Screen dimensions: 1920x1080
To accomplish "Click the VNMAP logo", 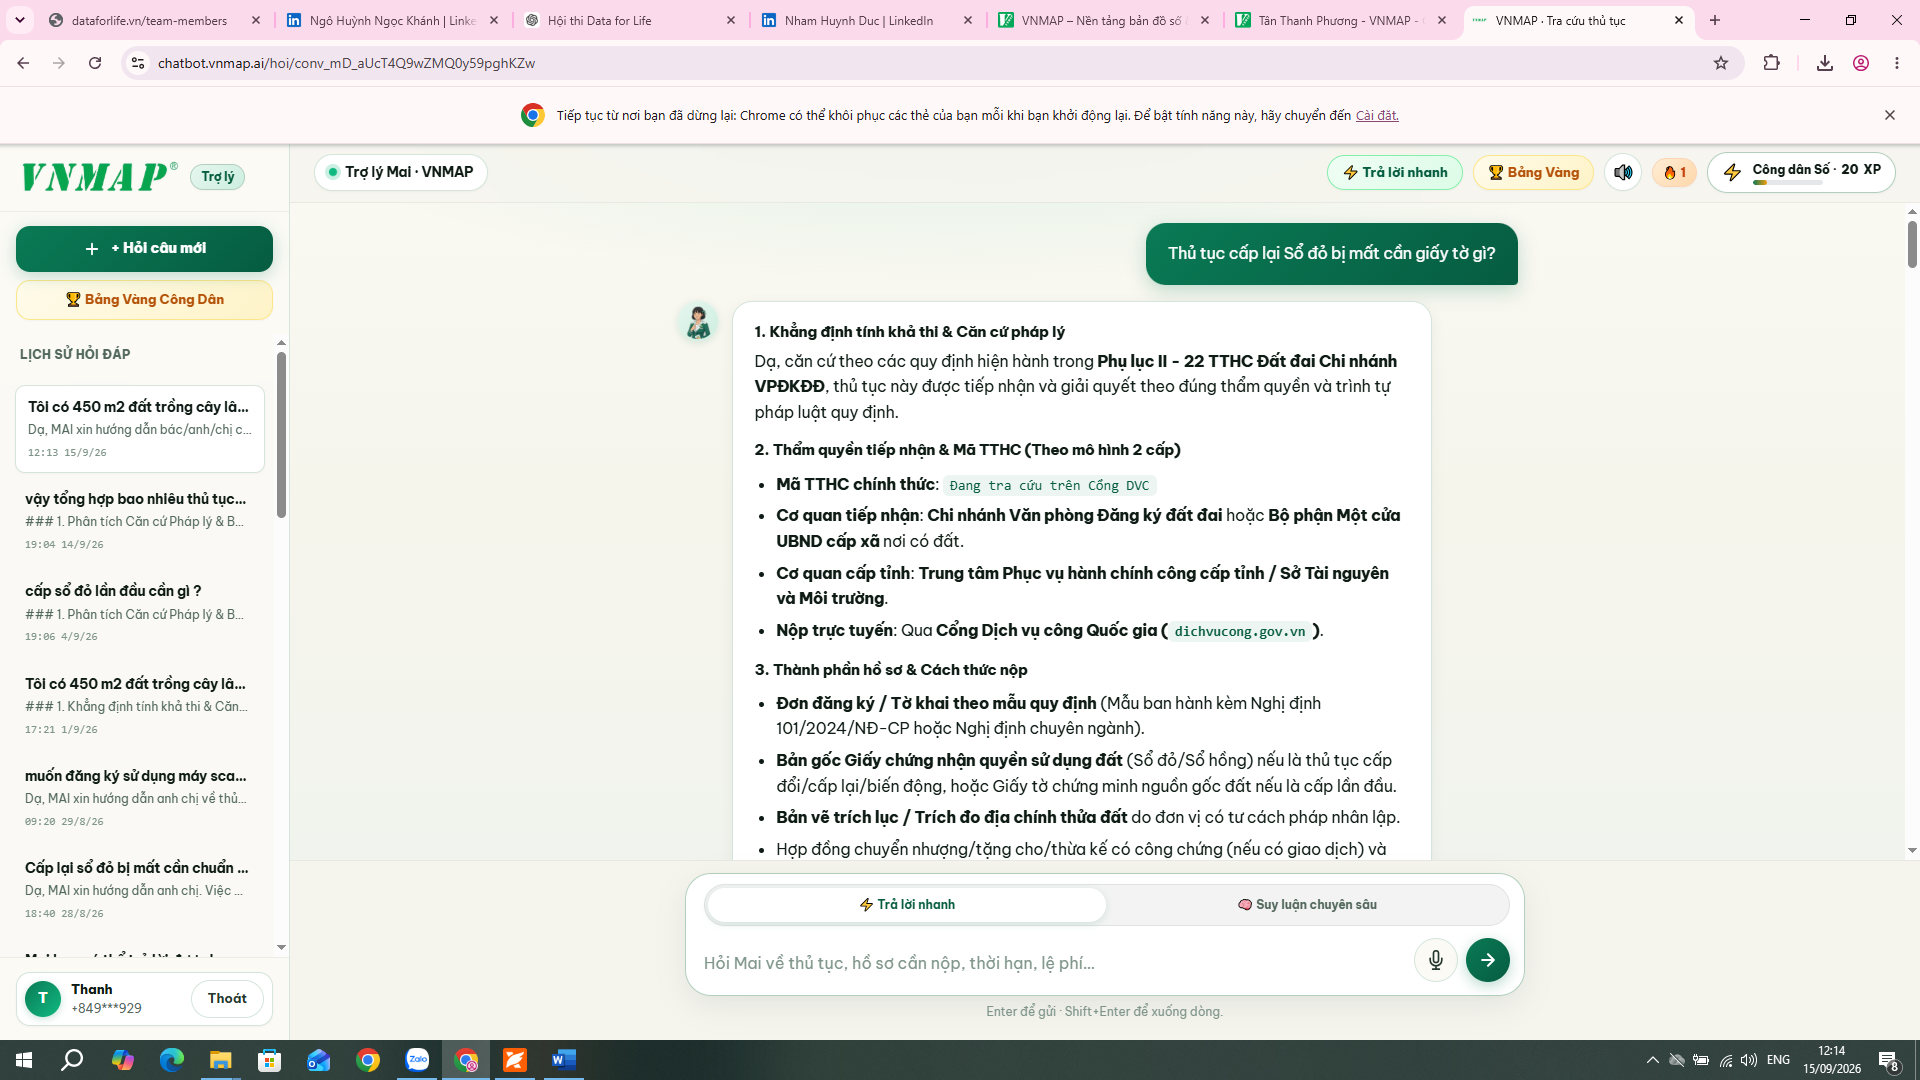I will coord(99,176).
